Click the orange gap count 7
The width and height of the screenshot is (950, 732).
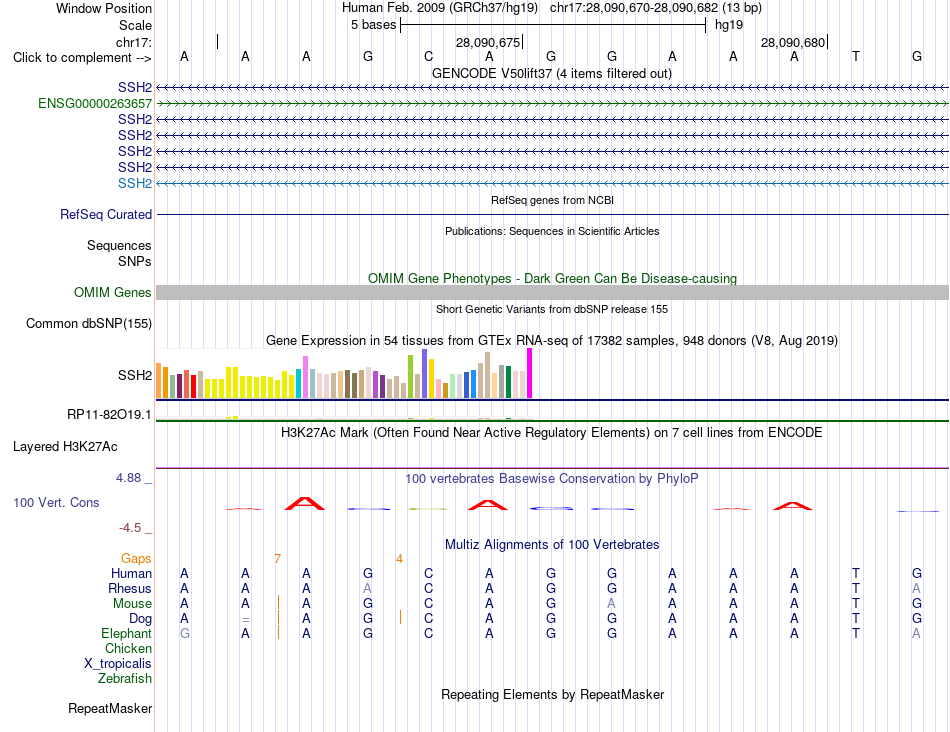pyautogui.click(x=277, y=558)
